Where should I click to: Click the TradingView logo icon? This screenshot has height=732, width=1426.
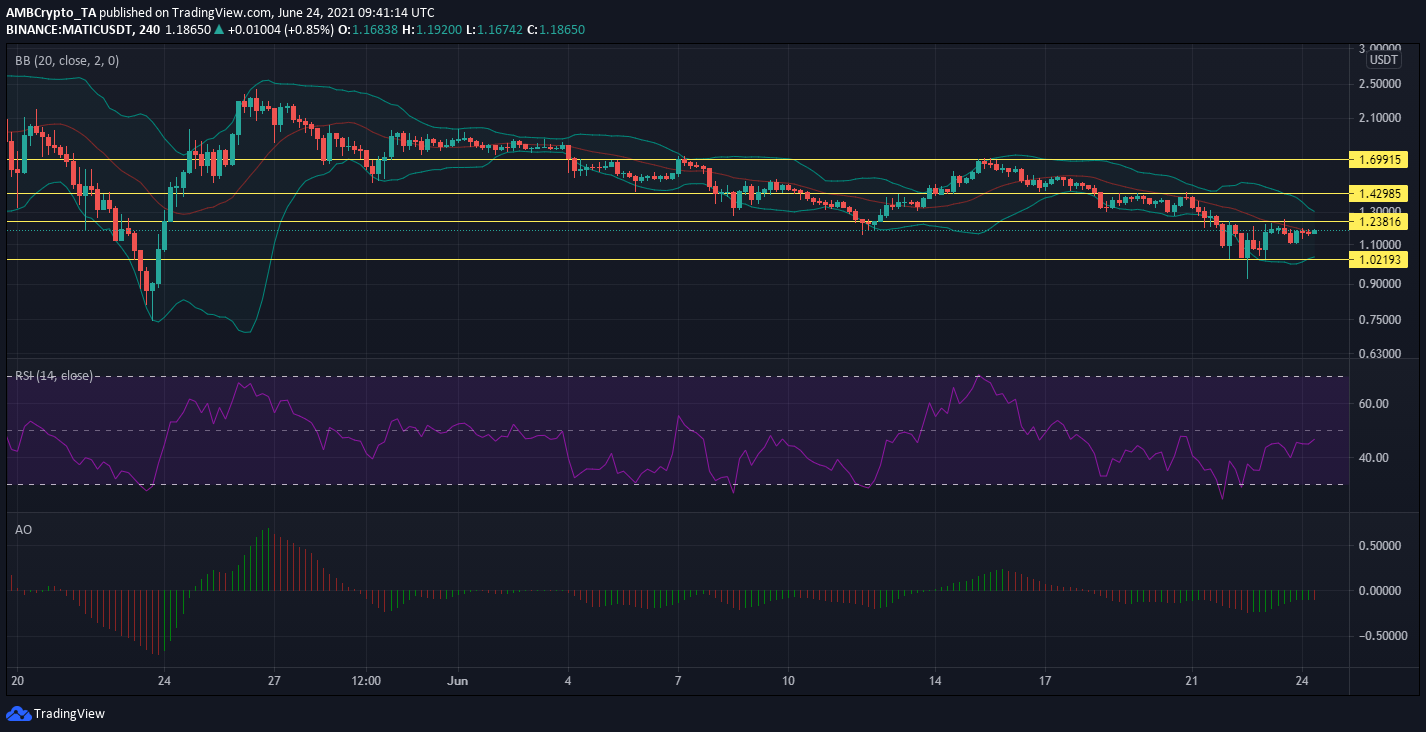(18, 713)
